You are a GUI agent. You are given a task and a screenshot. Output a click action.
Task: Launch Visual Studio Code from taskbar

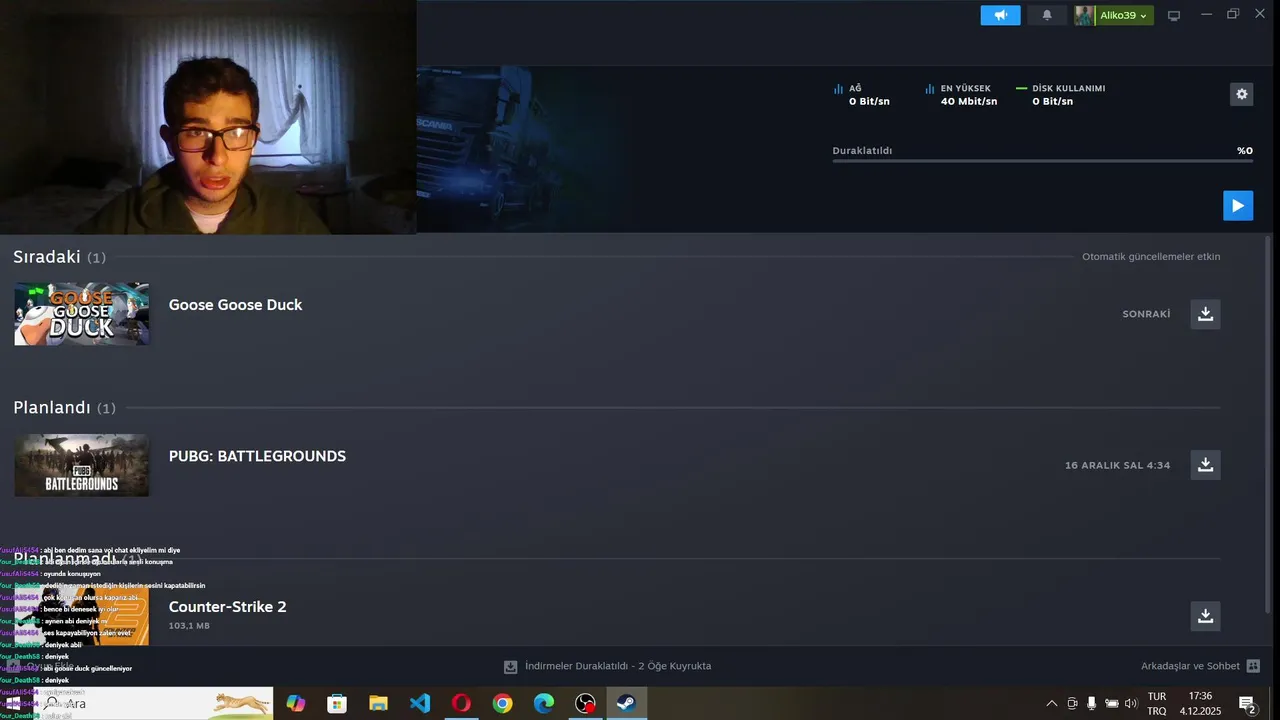(x=420, y=704)
